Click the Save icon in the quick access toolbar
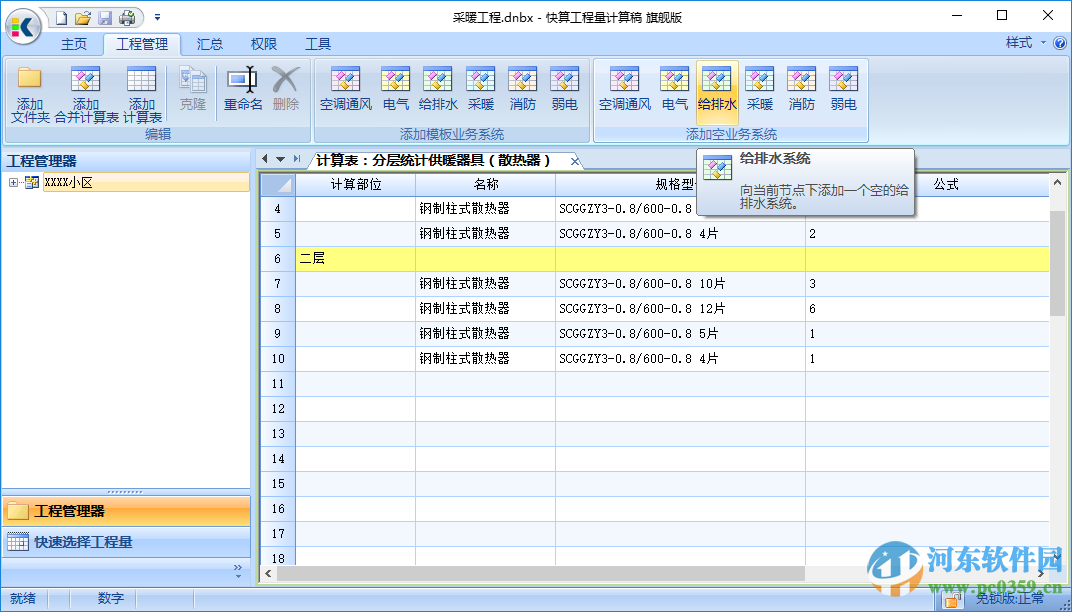 104,17
